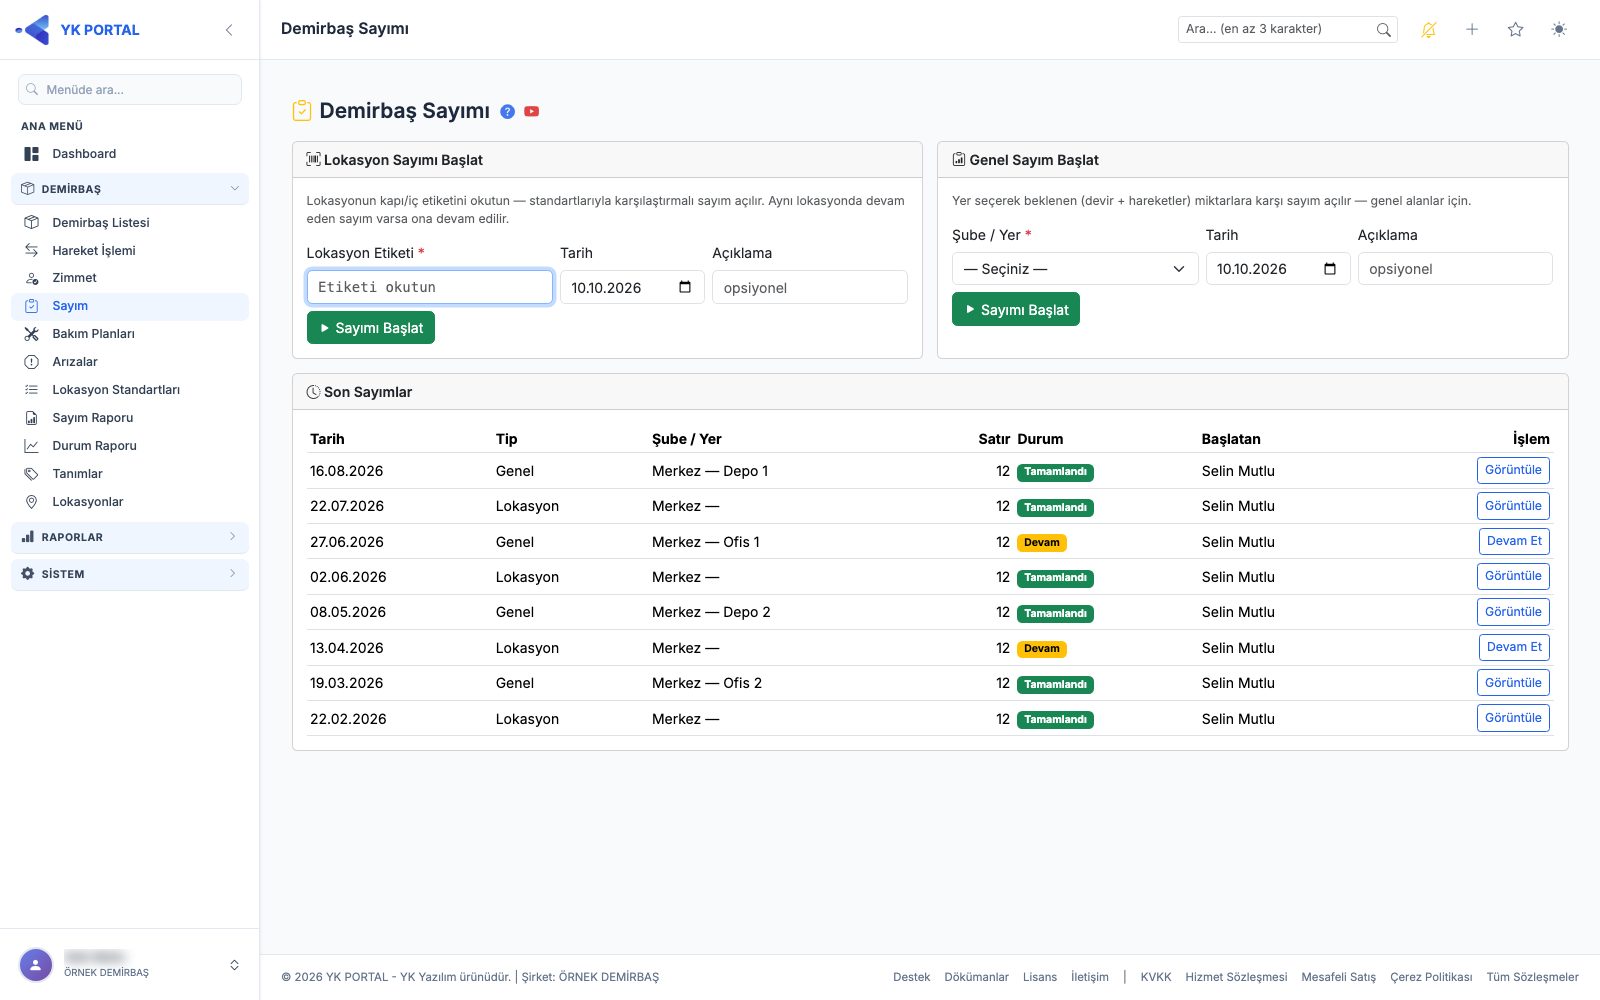Viewport: 1600px width, 1000px height.
Task: Expand the SİSTEM section
Action: pos(130,574)
